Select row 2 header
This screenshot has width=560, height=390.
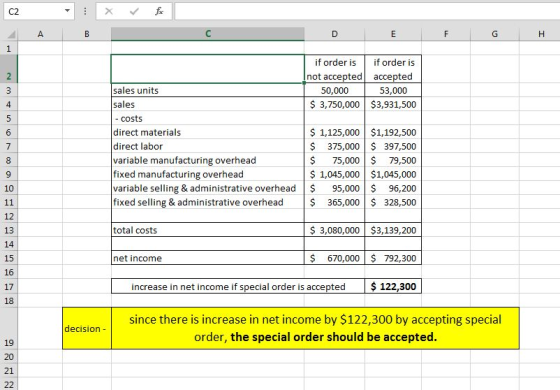point(9,69)
